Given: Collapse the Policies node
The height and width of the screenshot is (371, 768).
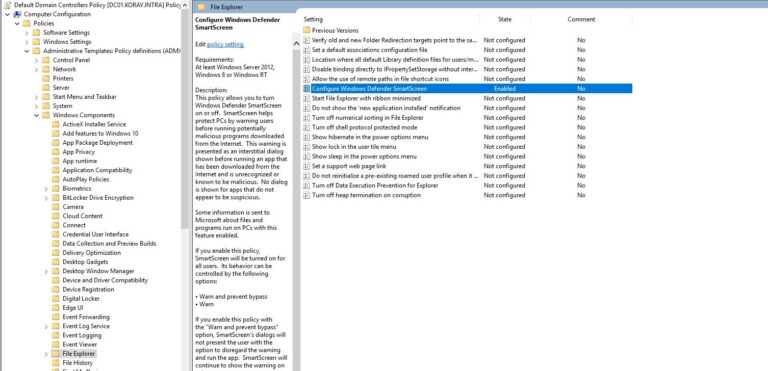Looking at the screenshot, I should [x=17, y=24].
